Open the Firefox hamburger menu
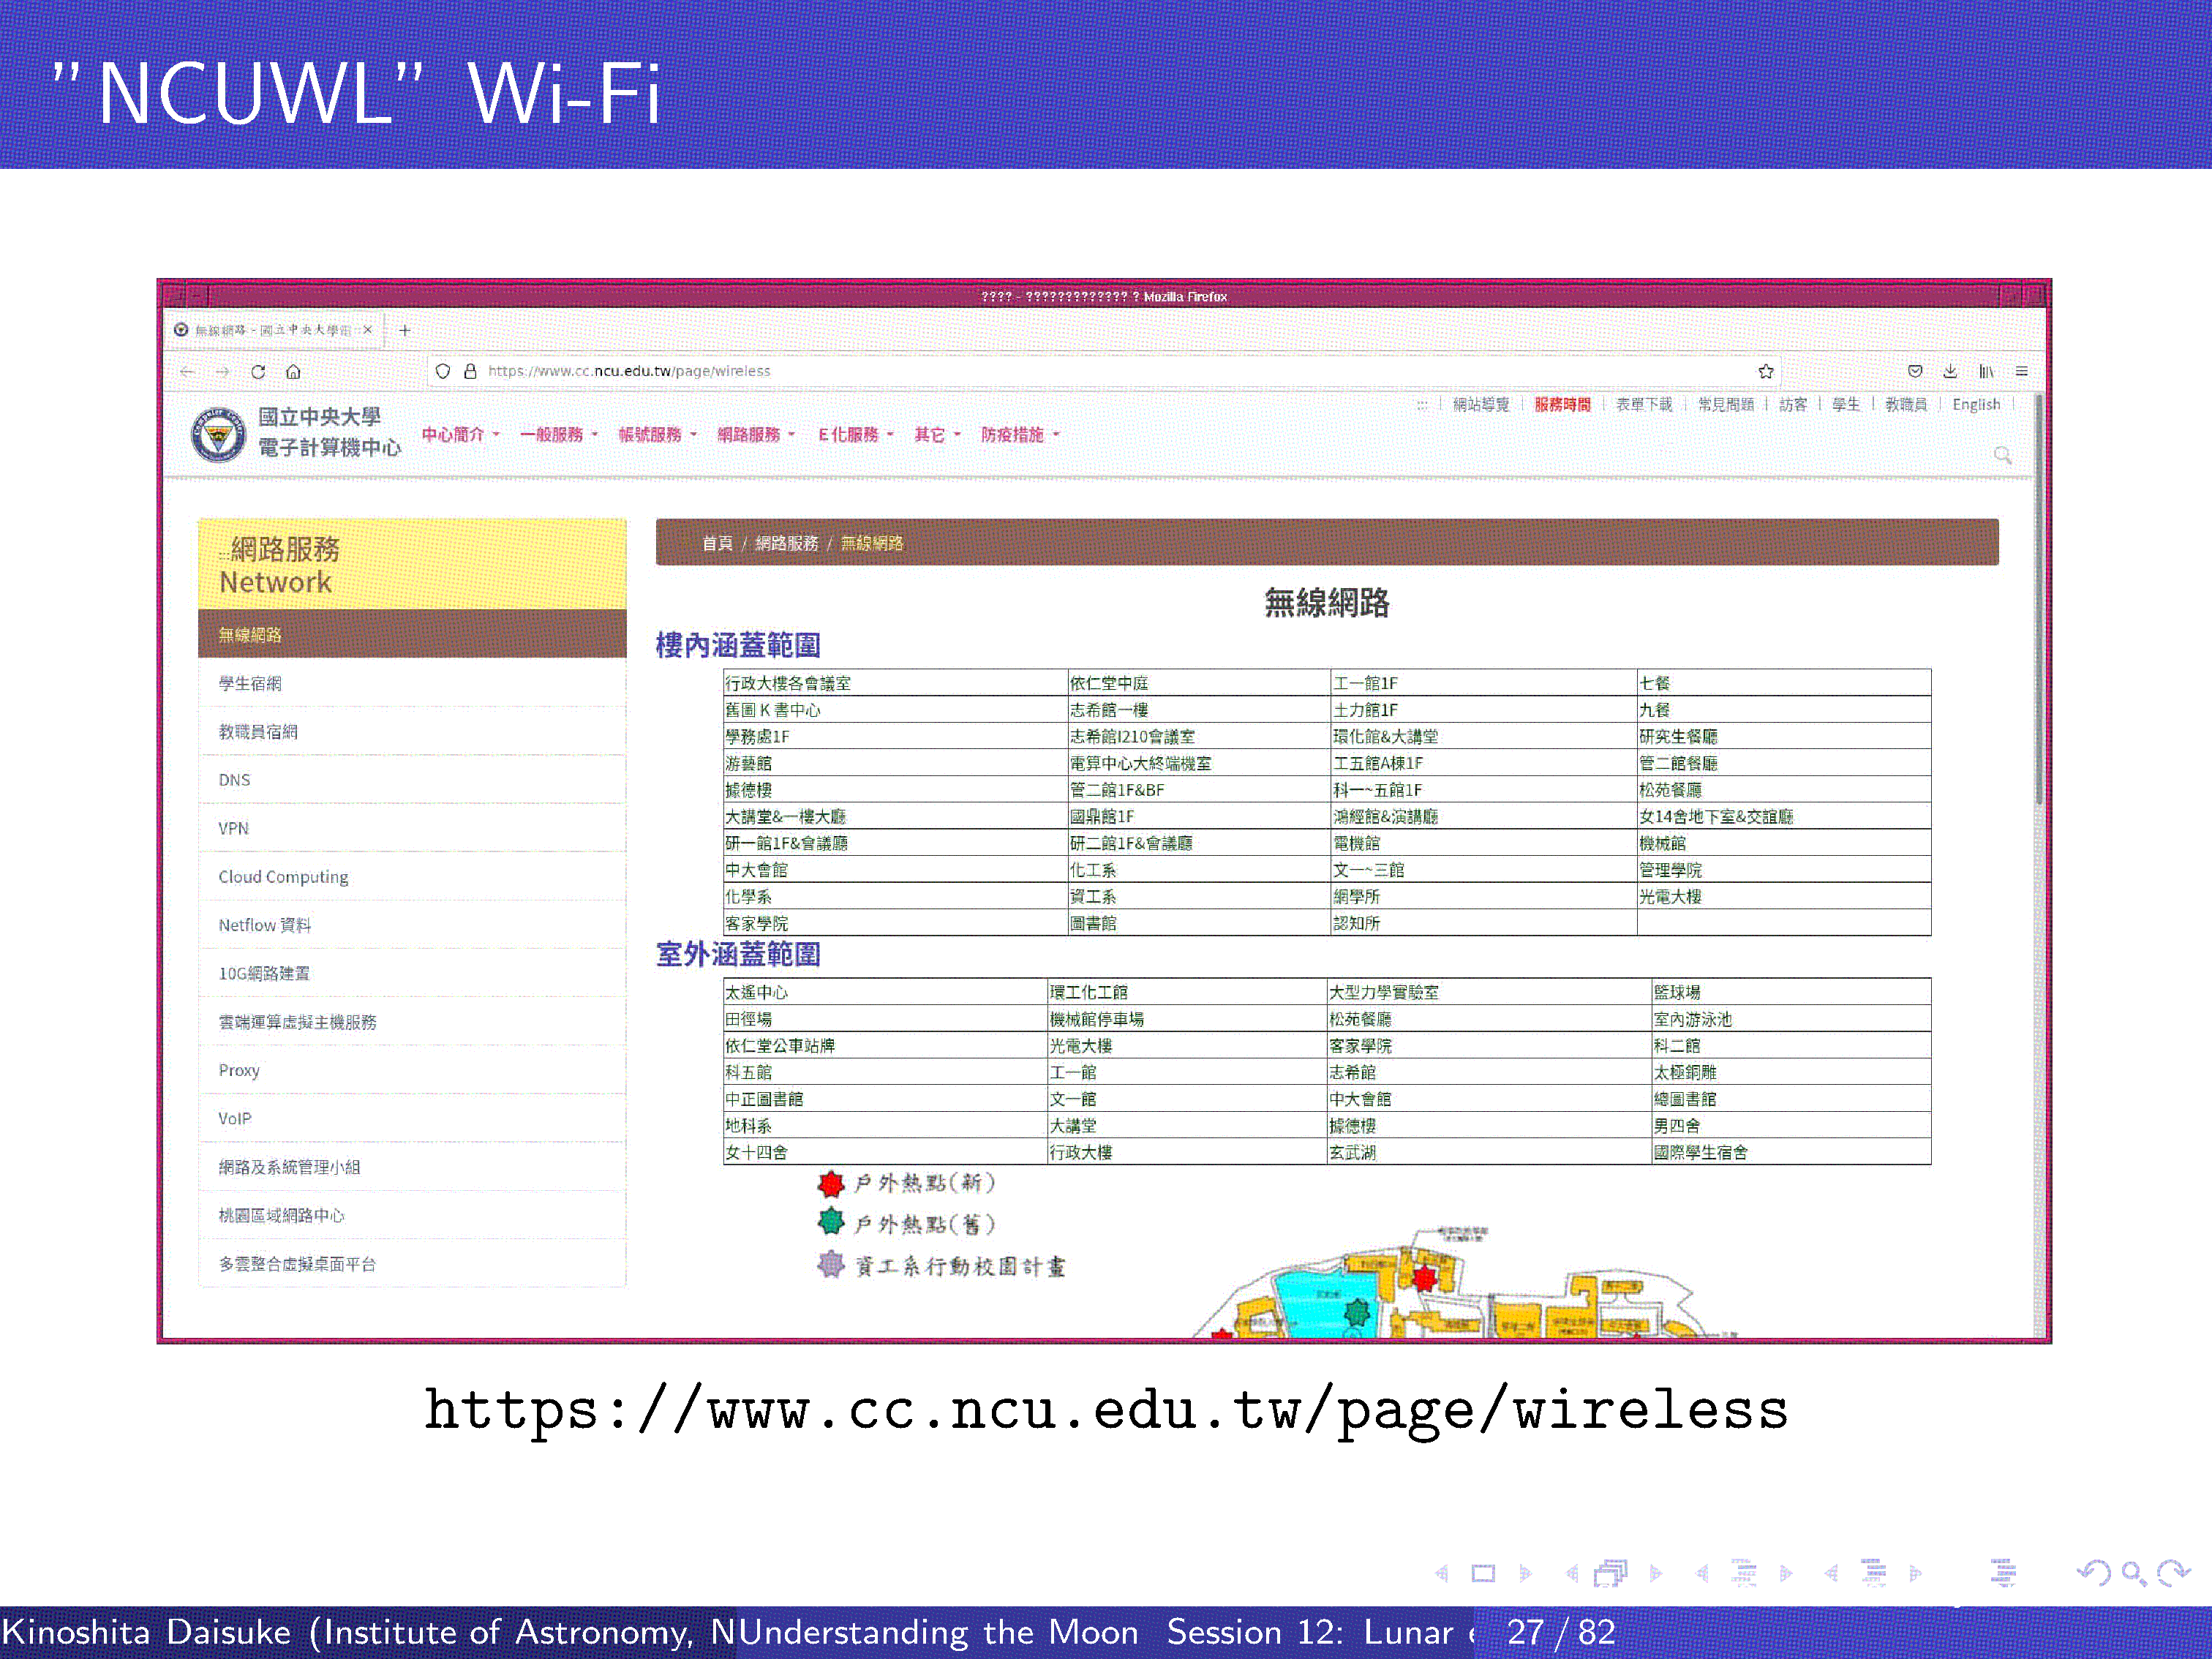The width and height of the screenshot is (2212, 1659). coord(2021,371)
